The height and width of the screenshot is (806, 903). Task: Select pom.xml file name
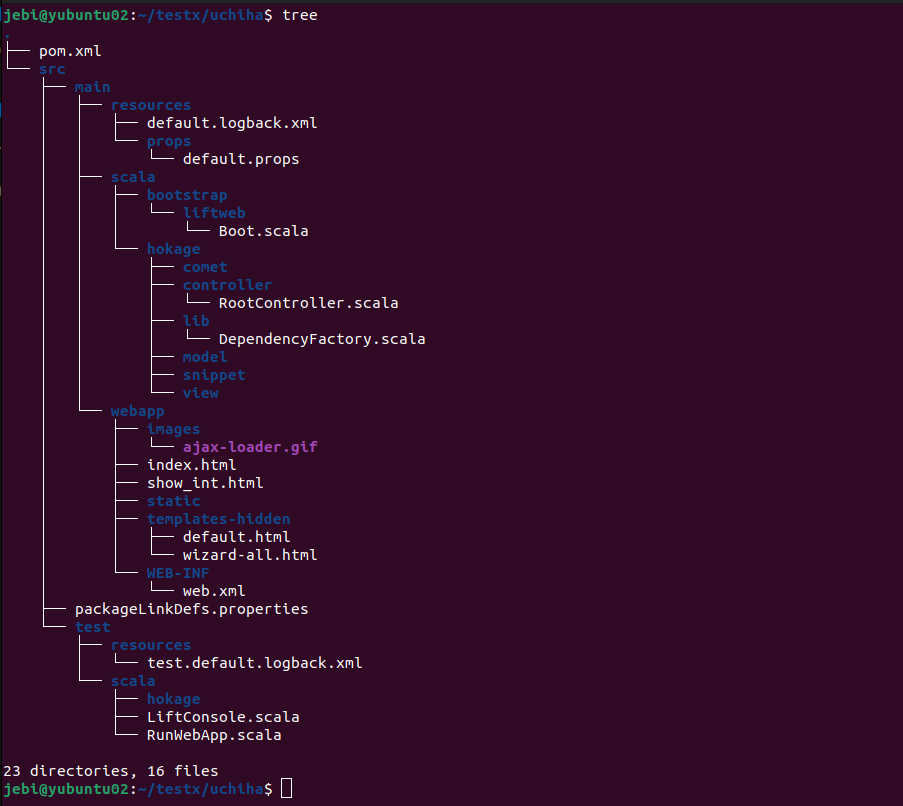(70, 51)
